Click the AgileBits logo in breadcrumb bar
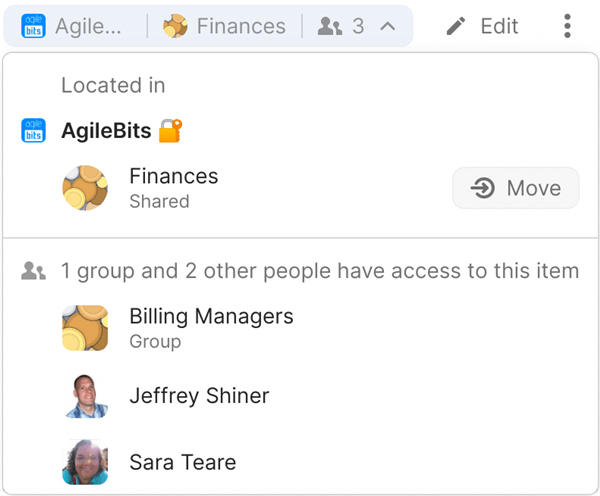600x496 pixels. point(33,26)
